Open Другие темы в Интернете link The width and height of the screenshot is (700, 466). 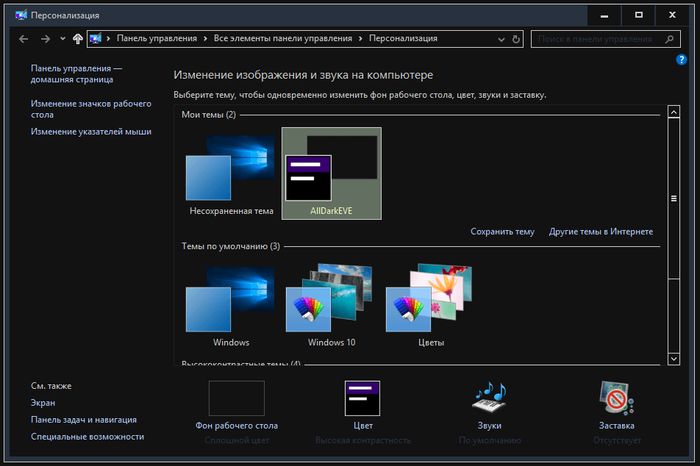600,232
